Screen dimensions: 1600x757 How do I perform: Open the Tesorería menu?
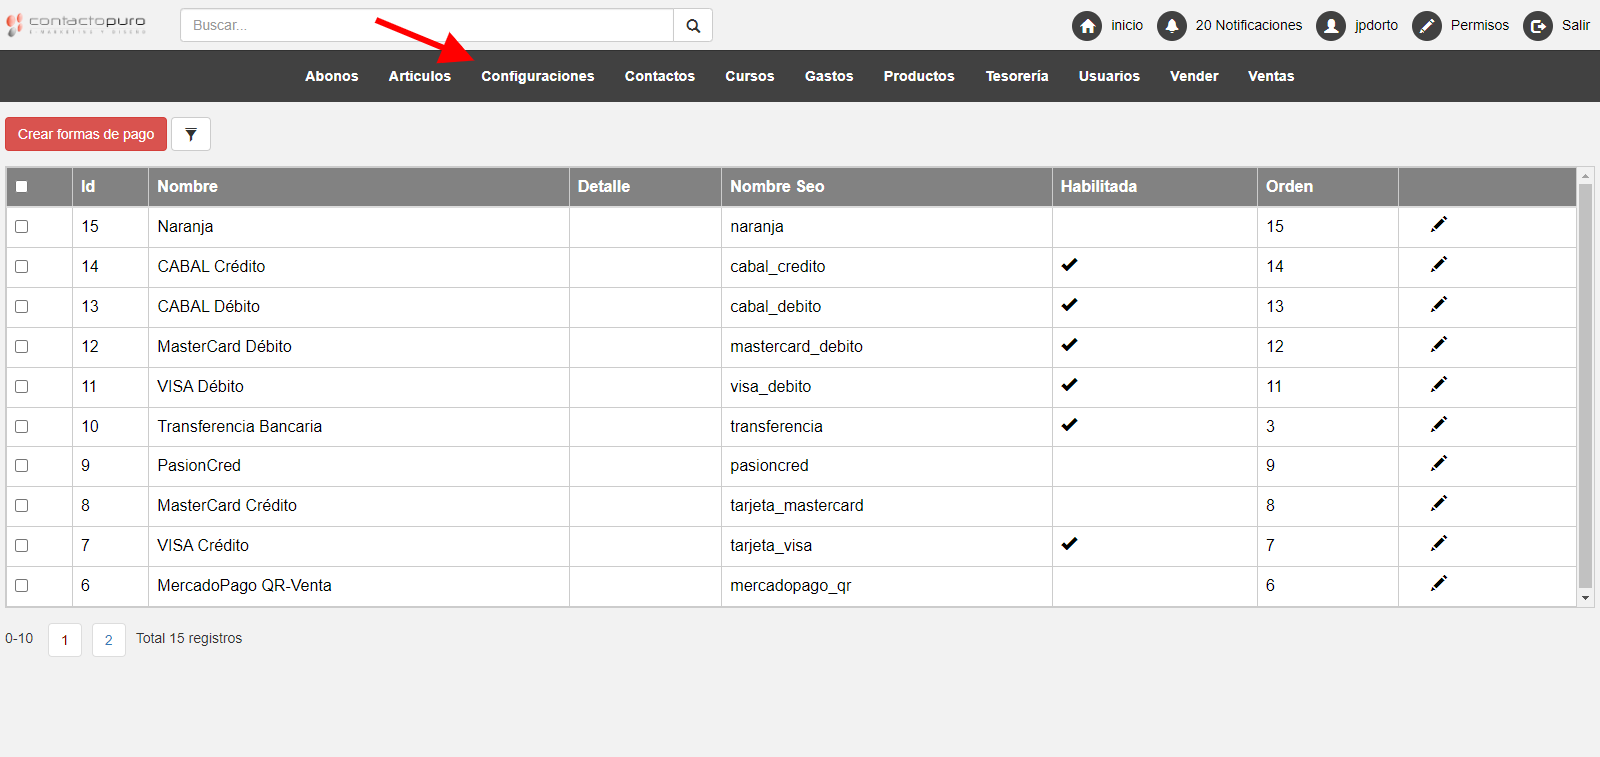click(1016, 76)
